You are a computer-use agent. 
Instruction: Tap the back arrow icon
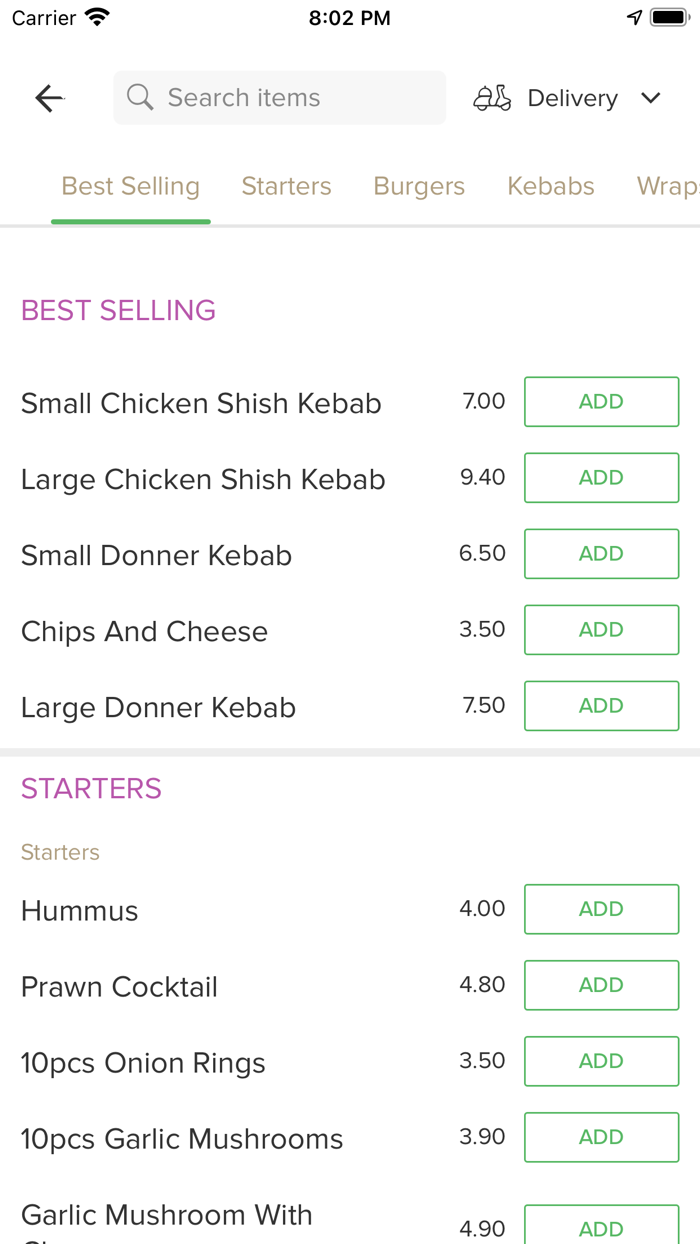pos(49,98)
